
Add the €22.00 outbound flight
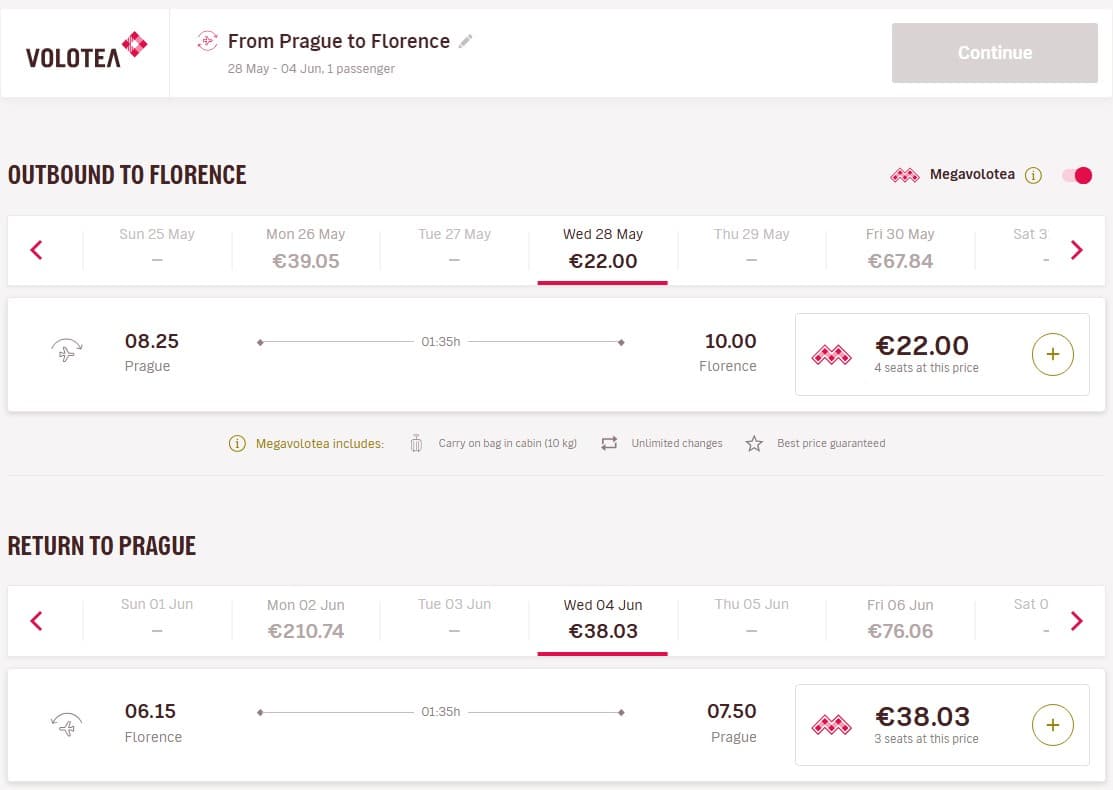pos(1052,354)
